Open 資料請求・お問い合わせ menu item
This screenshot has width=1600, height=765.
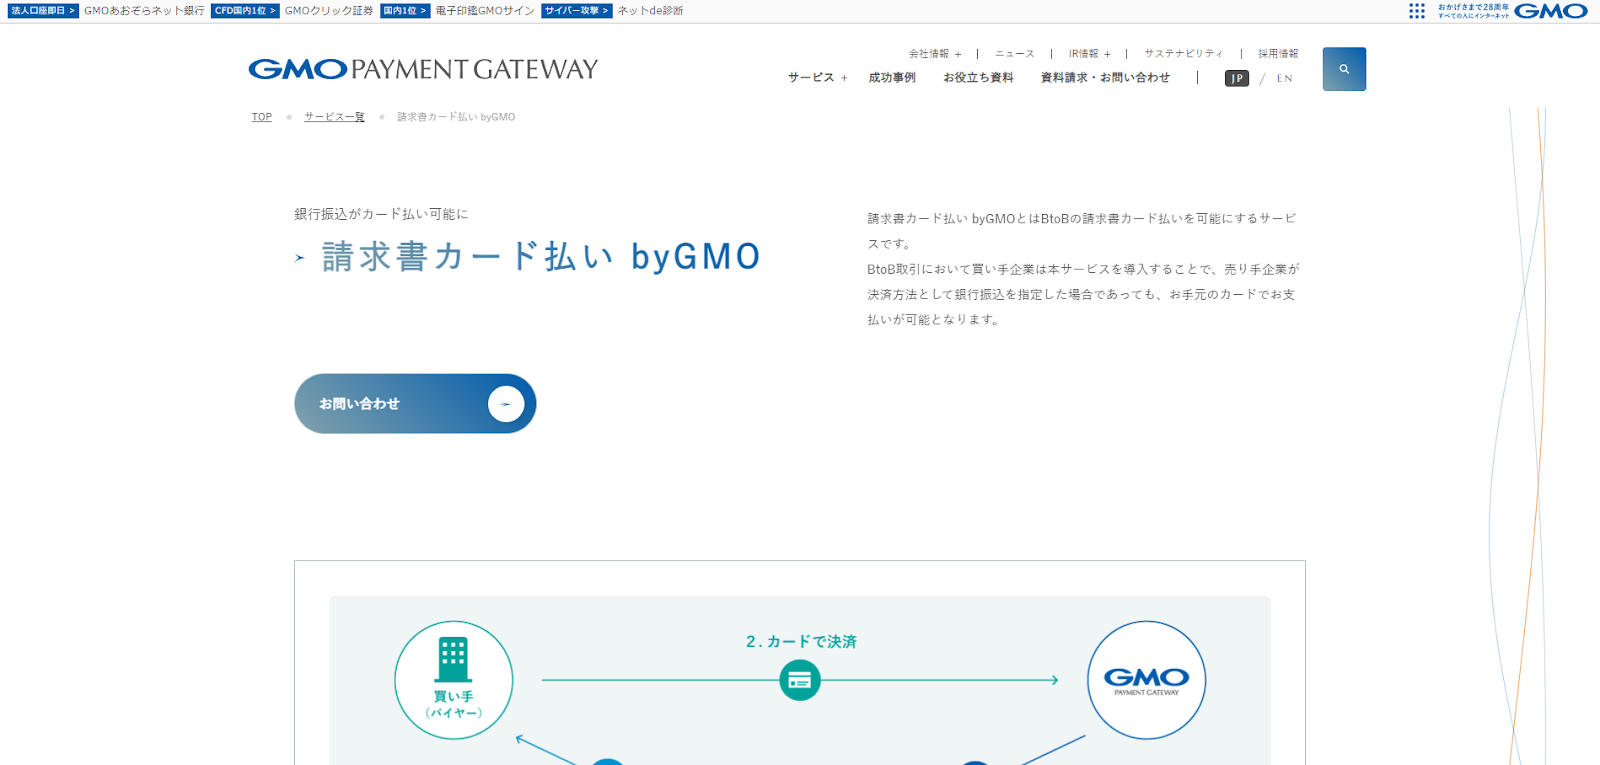click(1105, 77)
